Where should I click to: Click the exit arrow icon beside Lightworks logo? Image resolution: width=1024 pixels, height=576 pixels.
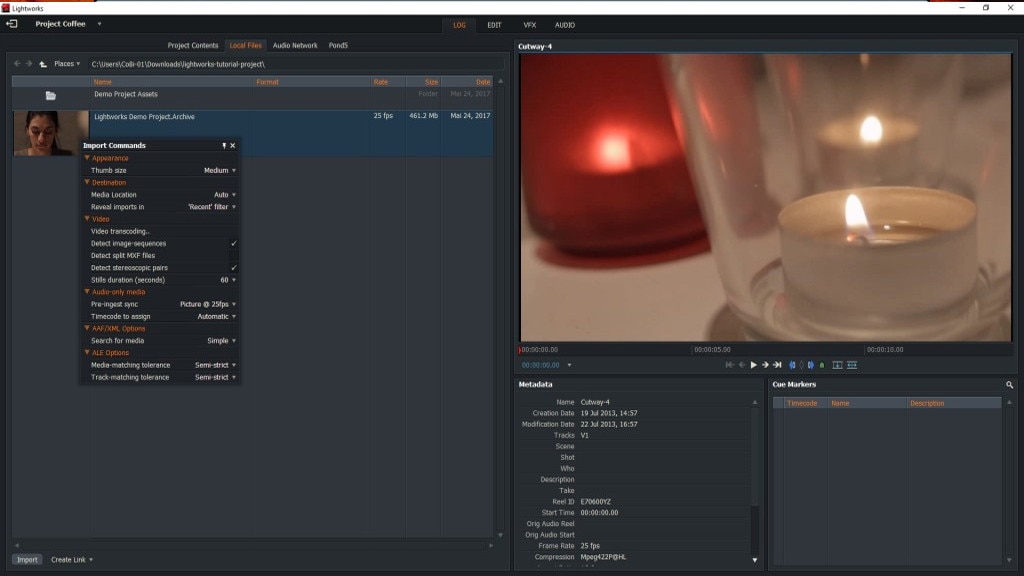point(12,23)
